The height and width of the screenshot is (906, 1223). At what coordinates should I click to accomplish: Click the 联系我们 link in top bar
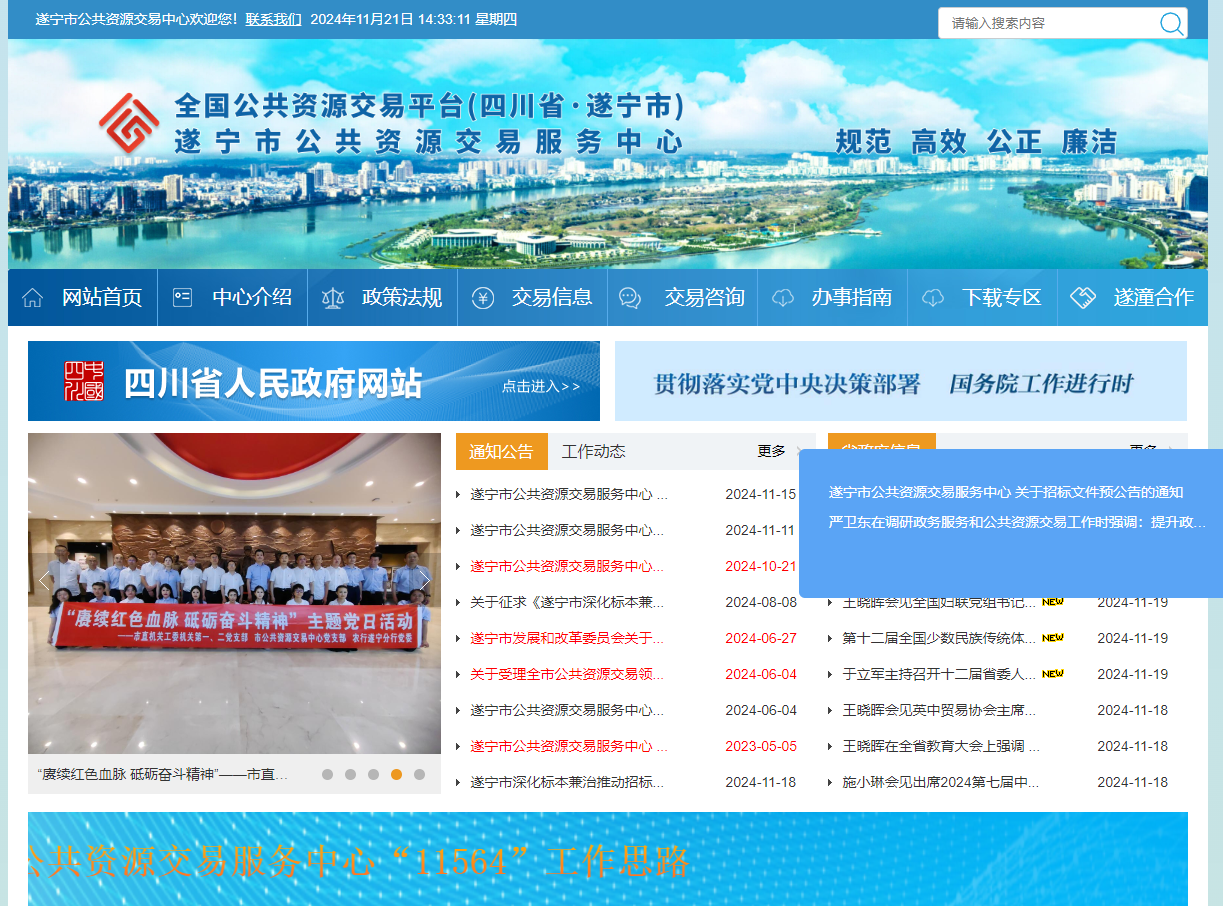point(273,19)
